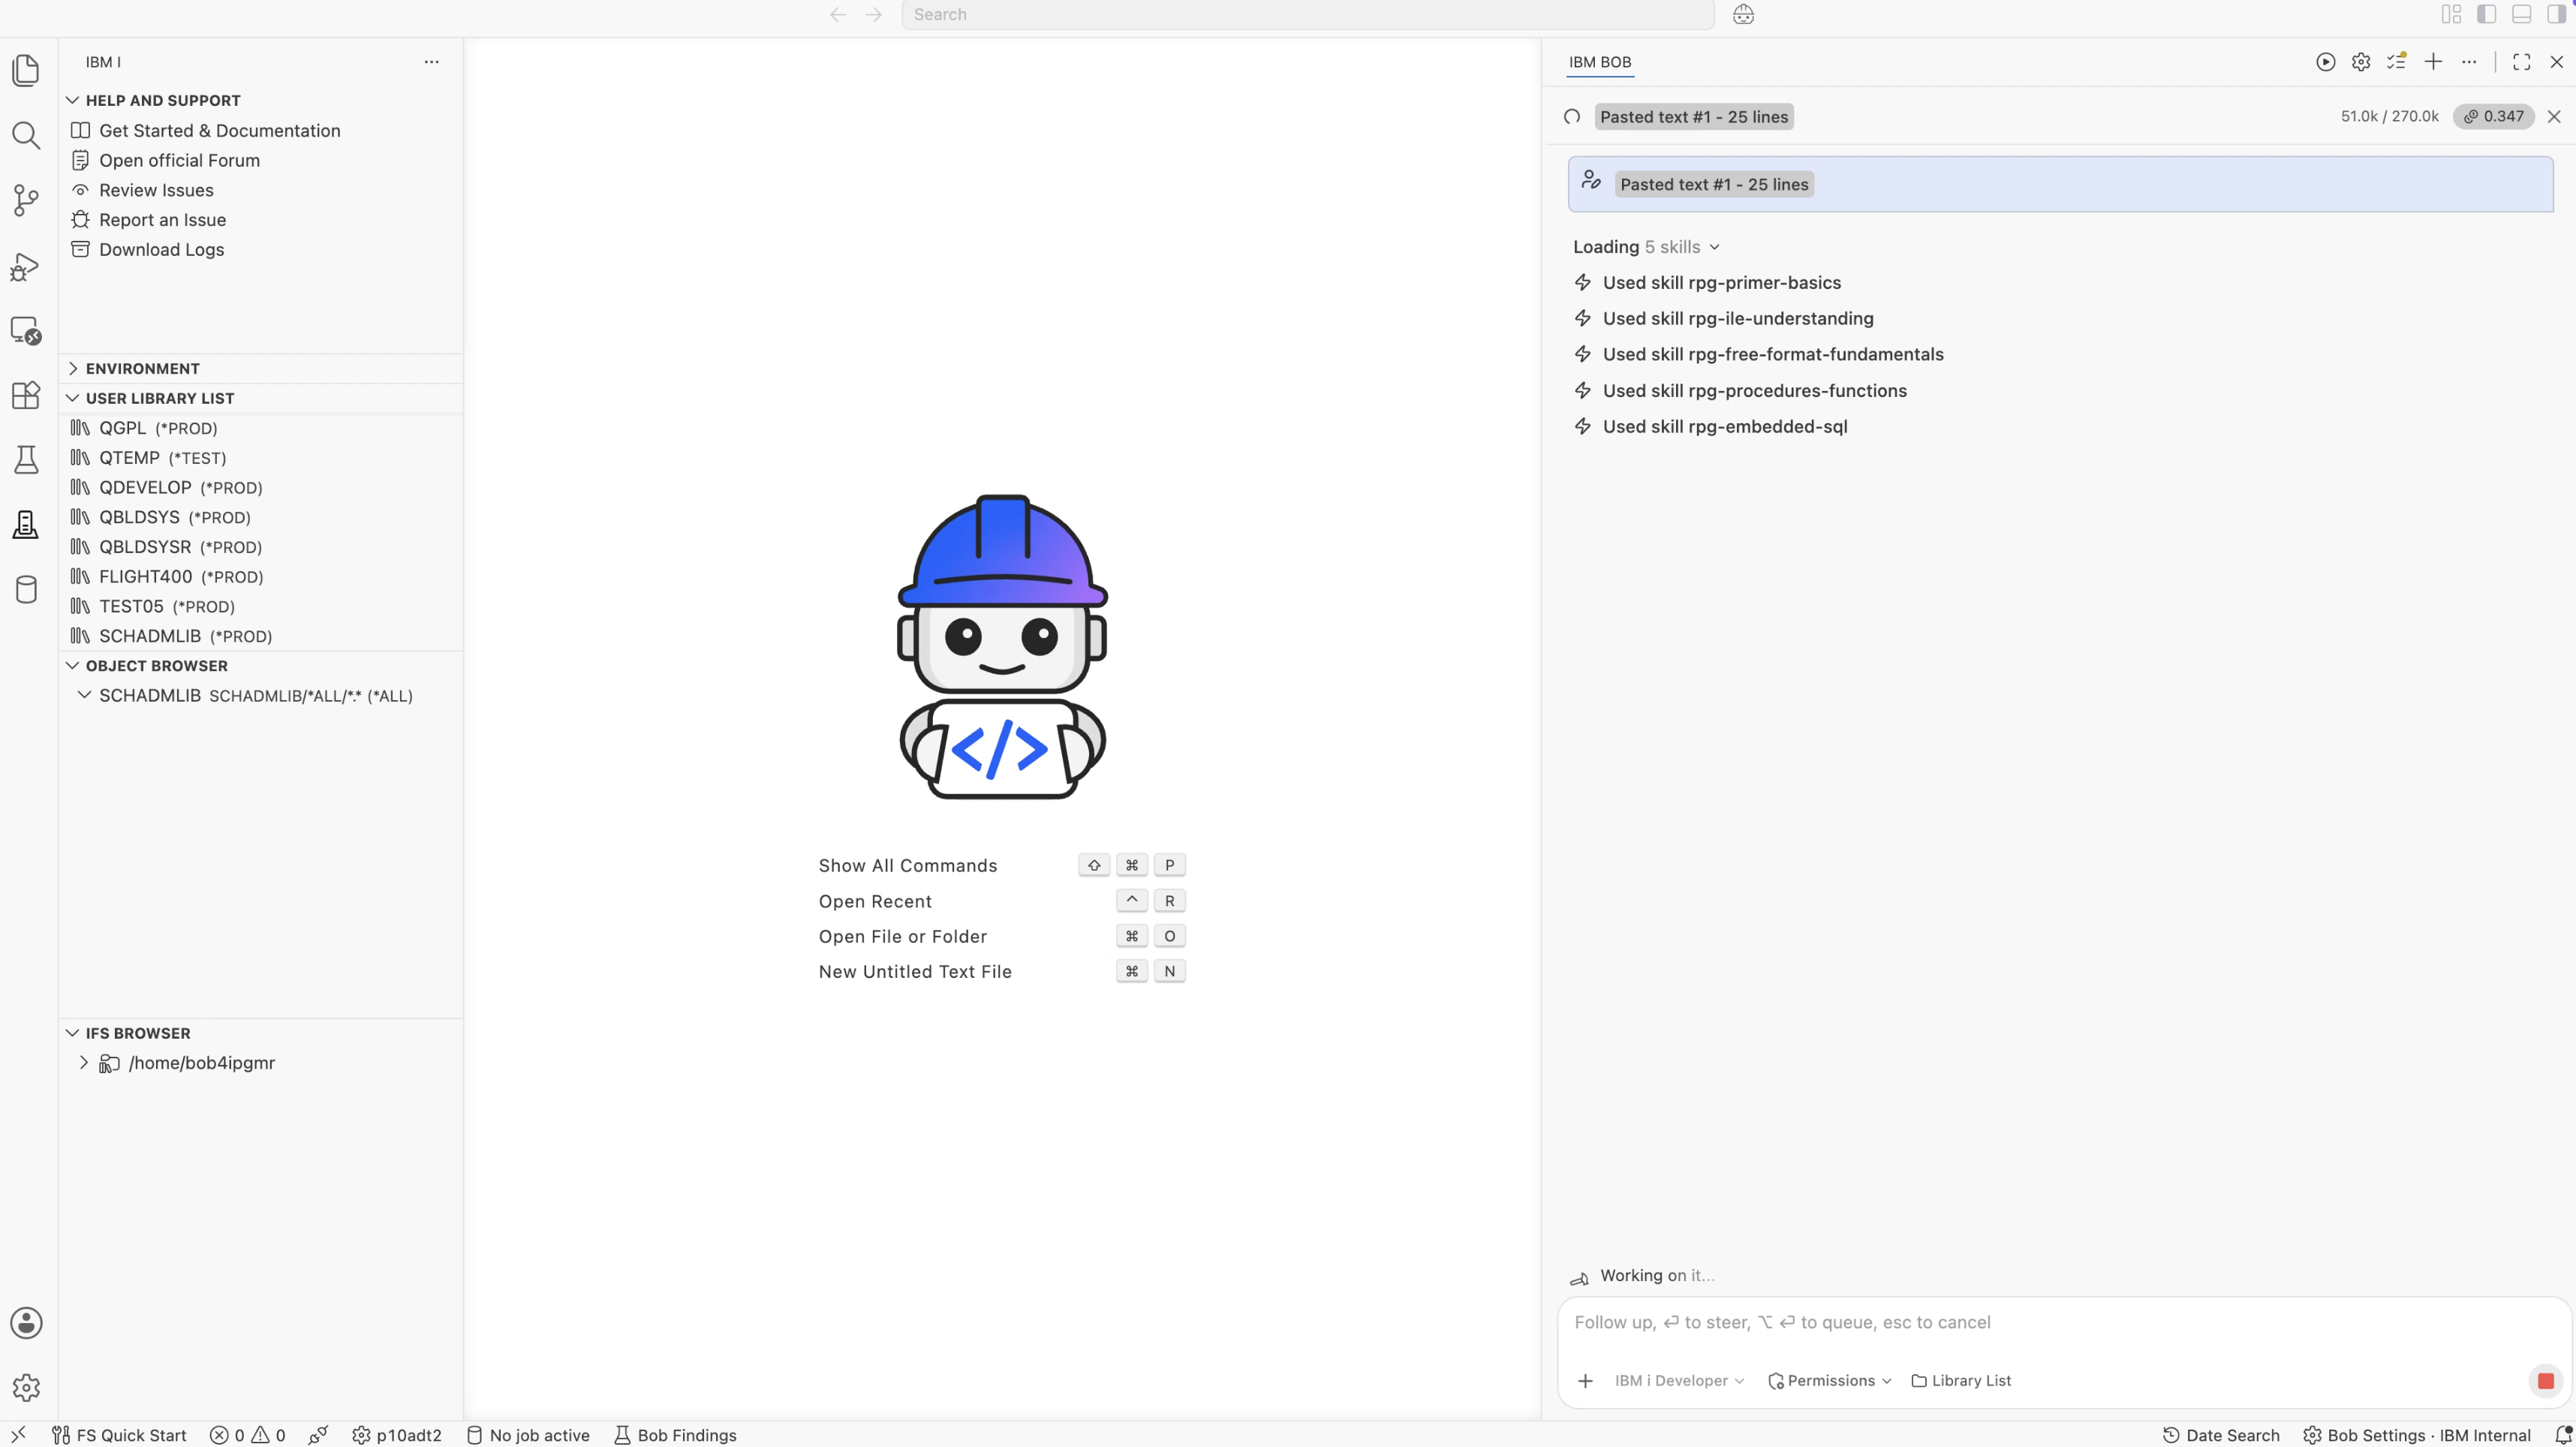
Task: Select the QTEMP (*TEST) library
Action: tap(260, 458)
